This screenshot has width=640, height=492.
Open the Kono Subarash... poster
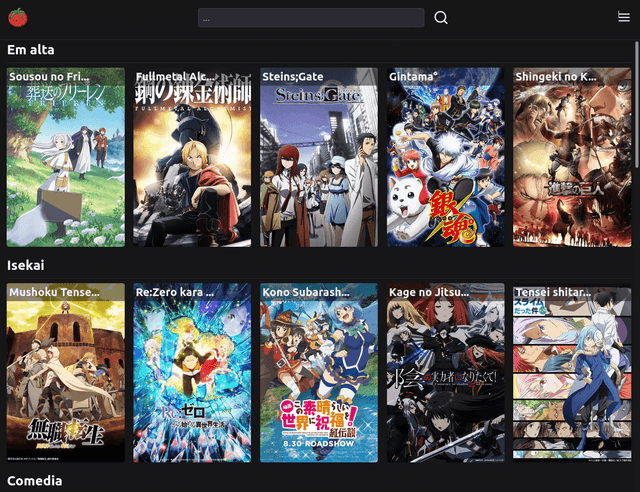(319, 373)
